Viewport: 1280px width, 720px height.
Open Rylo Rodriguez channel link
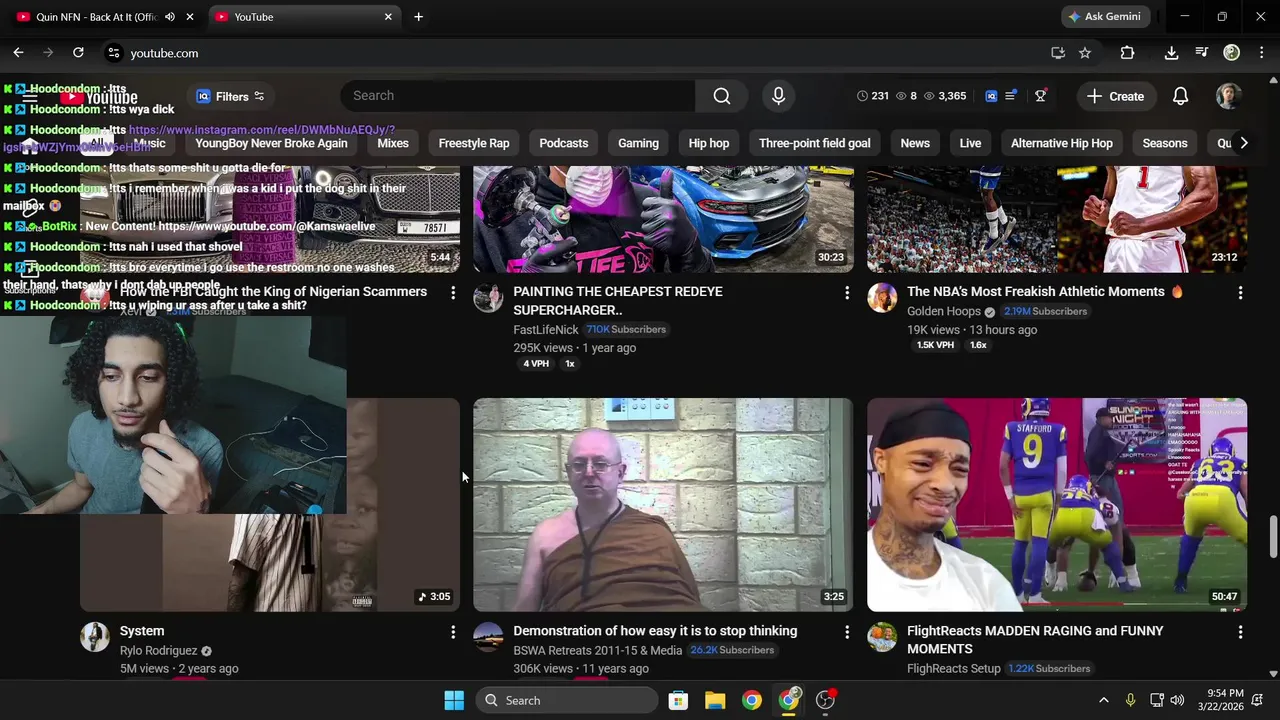(158, 651)
